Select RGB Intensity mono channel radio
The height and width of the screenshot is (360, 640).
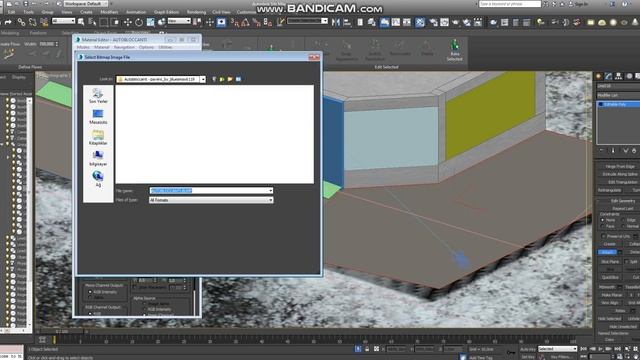[x=90, y=292]
